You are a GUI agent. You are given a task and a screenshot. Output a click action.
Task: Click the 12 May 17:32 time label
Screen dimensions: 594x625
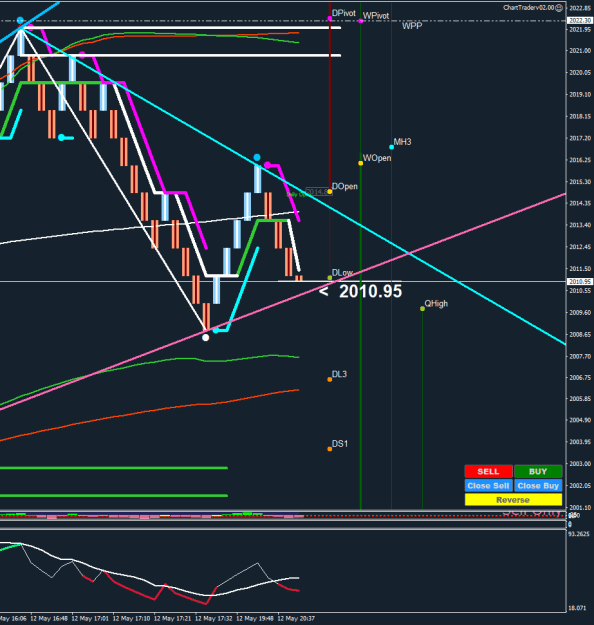214,619
